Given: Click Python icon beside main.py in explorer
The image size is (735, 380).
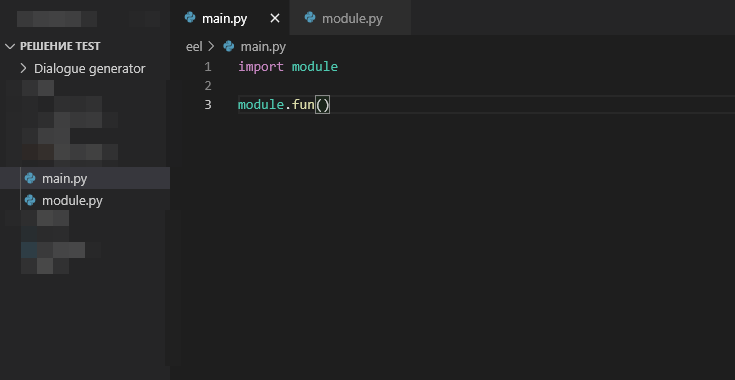Looking at the screenshot, I should pos(30,178).
